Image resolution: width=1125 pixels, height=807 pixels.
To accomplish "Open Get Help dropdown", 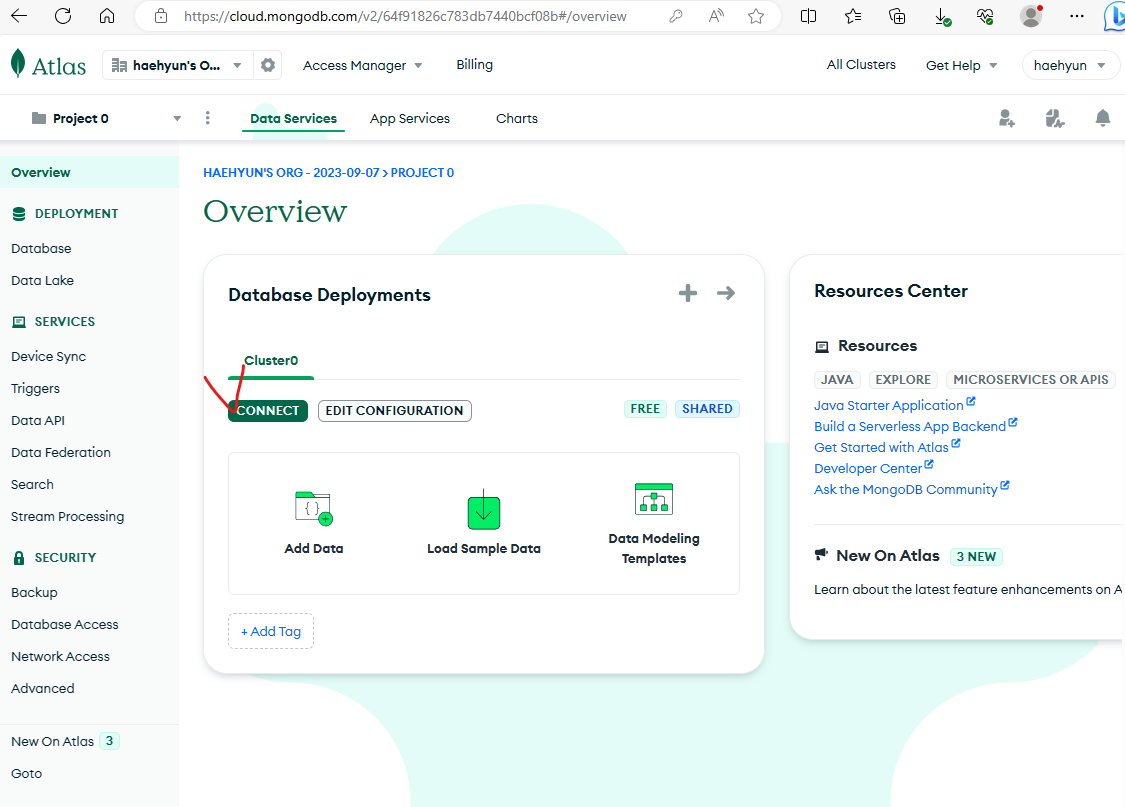I will tap(961, 65).
